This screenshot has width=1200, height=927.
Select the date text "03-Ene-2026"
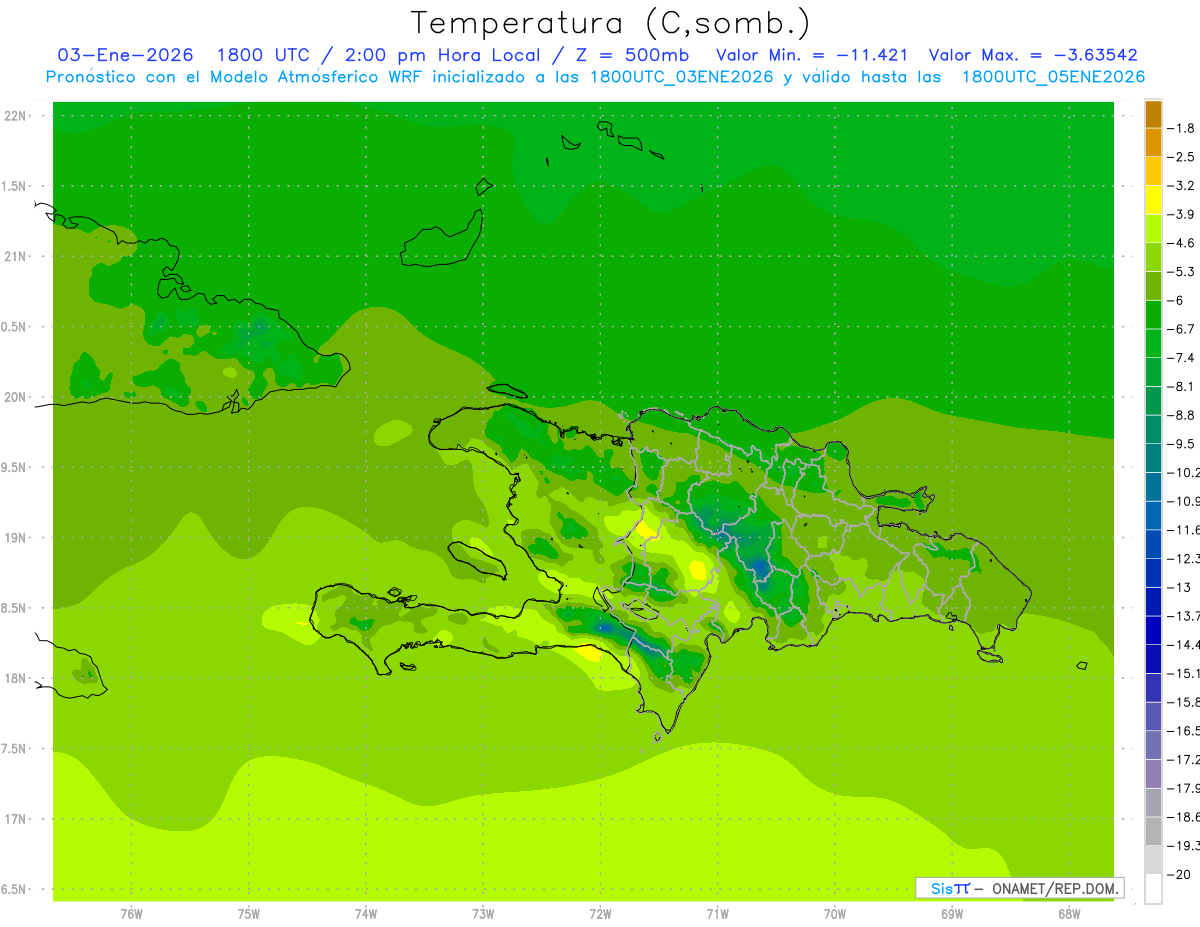pyautogui.click(x=125, y=55)
